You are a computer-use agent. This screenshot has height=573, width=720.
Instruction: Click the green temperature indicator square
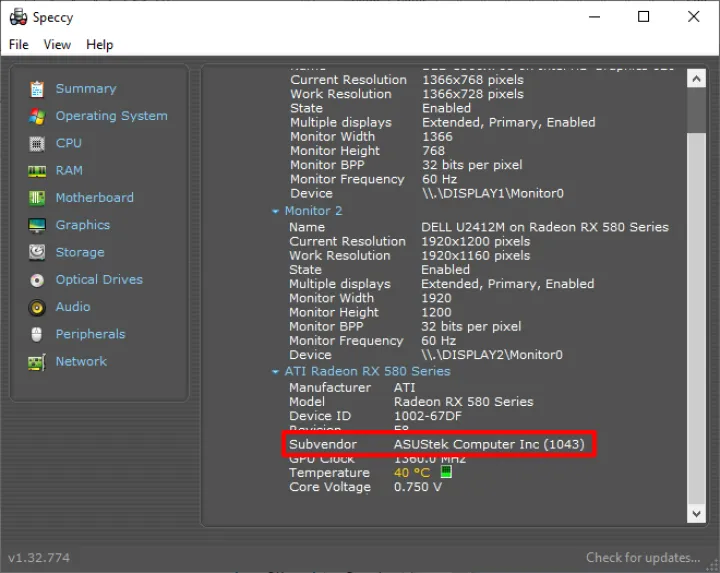coord(446,472)
